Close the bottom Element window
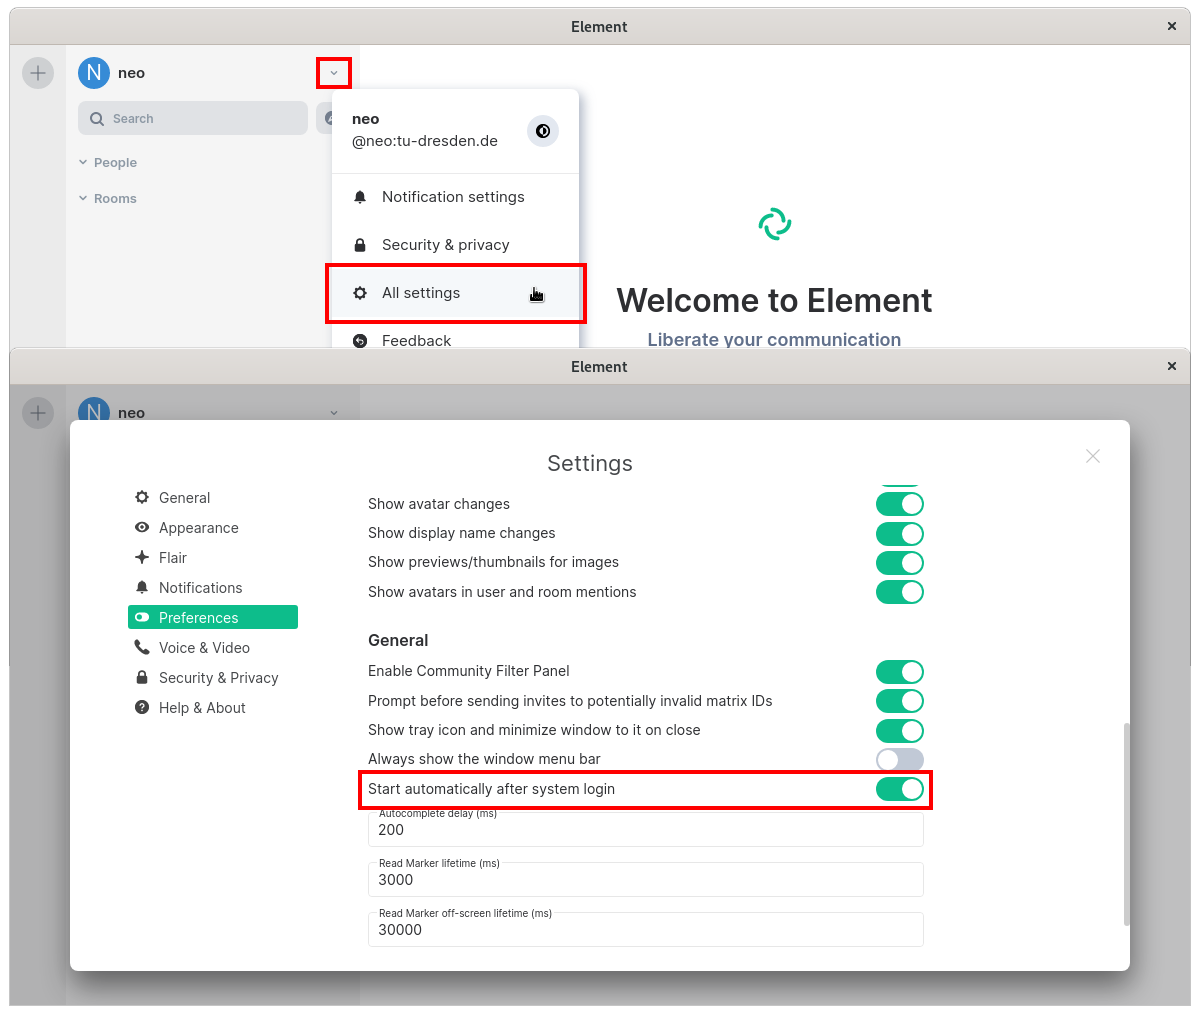 click(x=1172, y=367)
